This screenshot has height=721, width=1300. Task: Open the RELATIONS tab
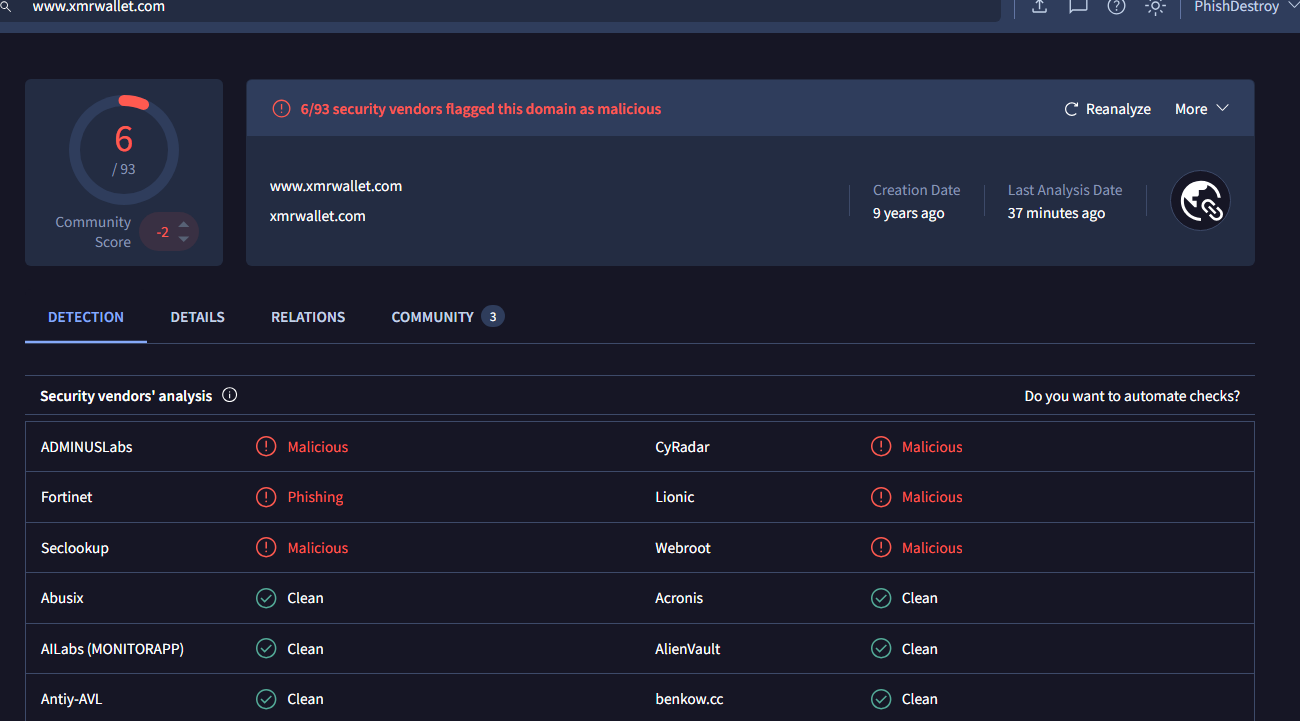(x=307, y=316)
